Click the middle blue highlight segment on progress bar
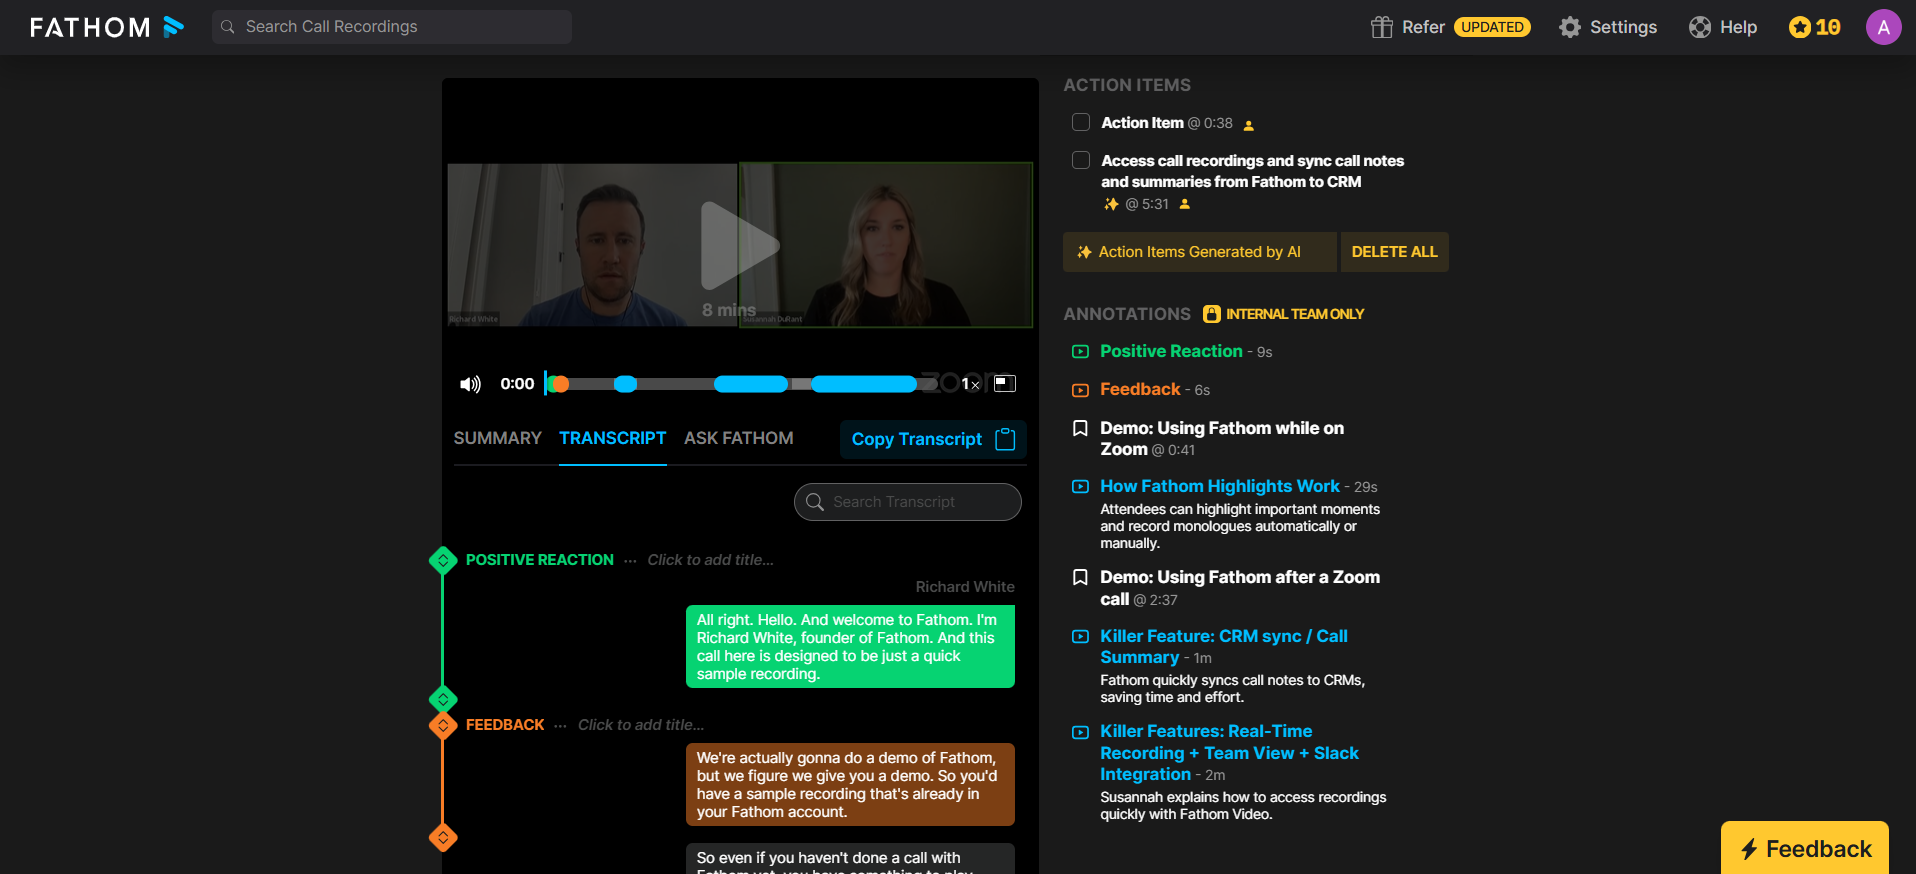 pyautogui.click(x=751, y=384)
